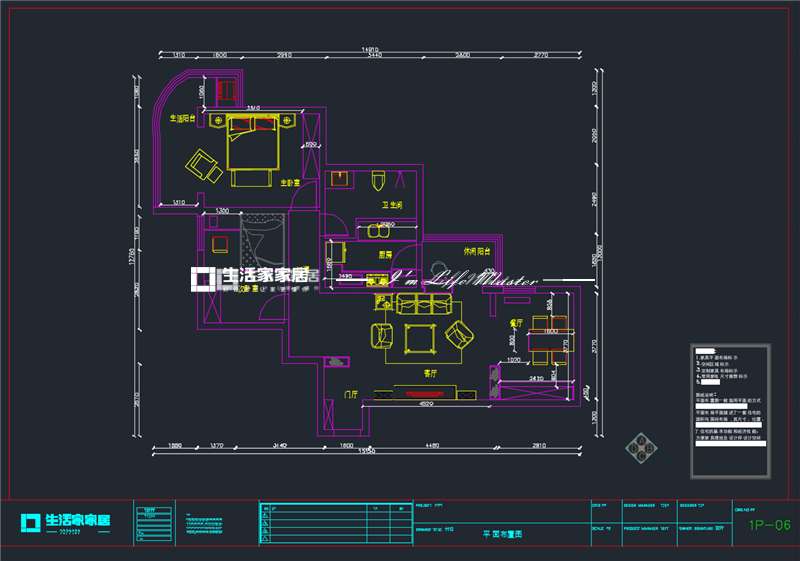Select the 卫生间 bathroom label

[x=391, y=205]
